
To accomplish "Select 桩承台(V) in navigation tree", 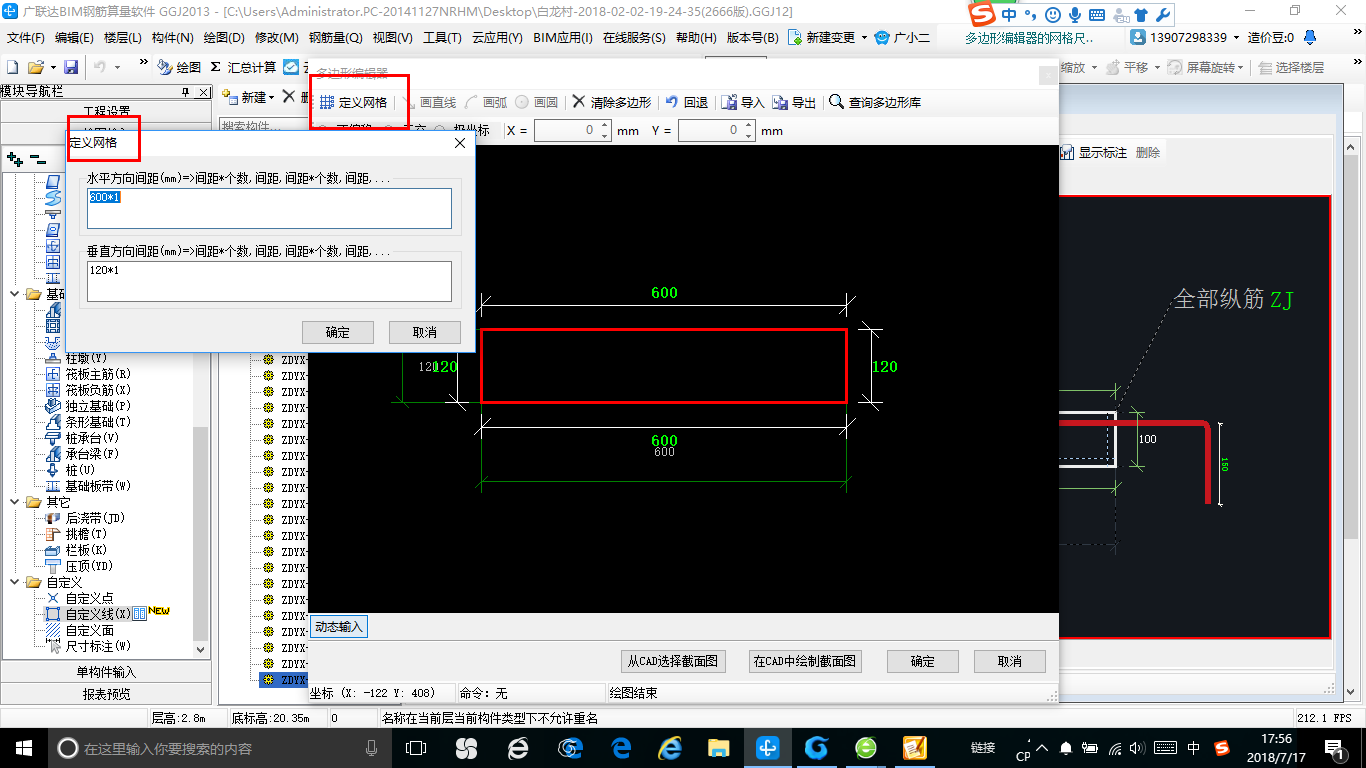I will point(92,438).
